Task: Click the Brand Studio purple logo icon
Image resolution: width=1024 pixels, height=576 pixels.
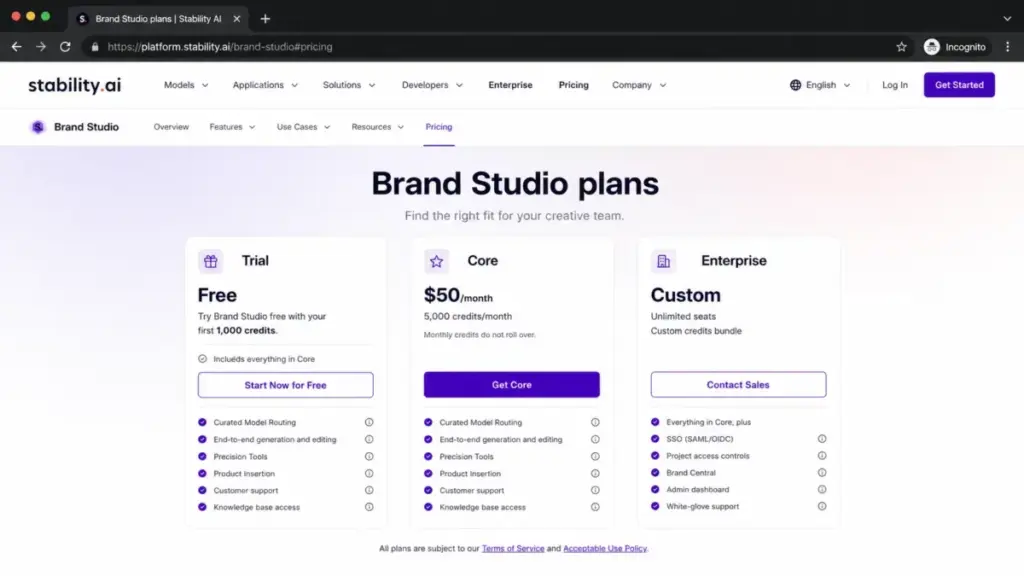Action: 38,127
